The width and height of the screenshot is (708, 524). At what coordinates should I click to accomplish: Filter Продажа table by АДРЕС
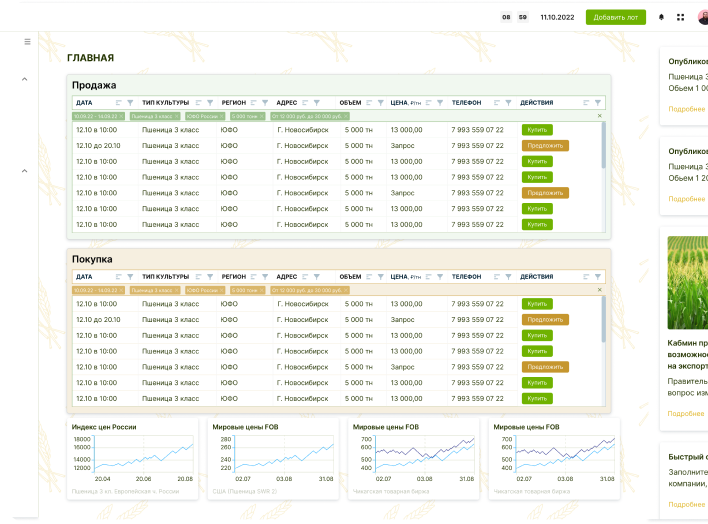coord(317,103)
